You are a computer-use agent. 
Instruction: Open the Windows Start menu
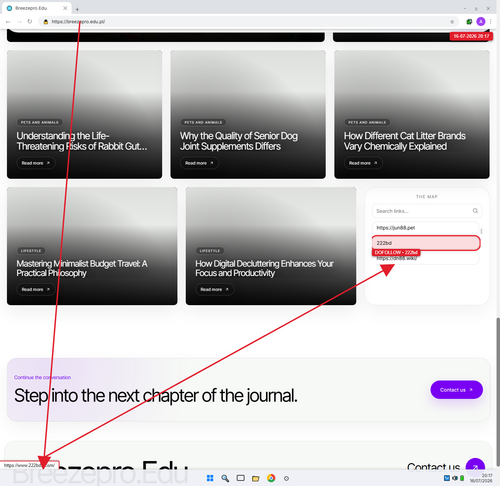210,478
